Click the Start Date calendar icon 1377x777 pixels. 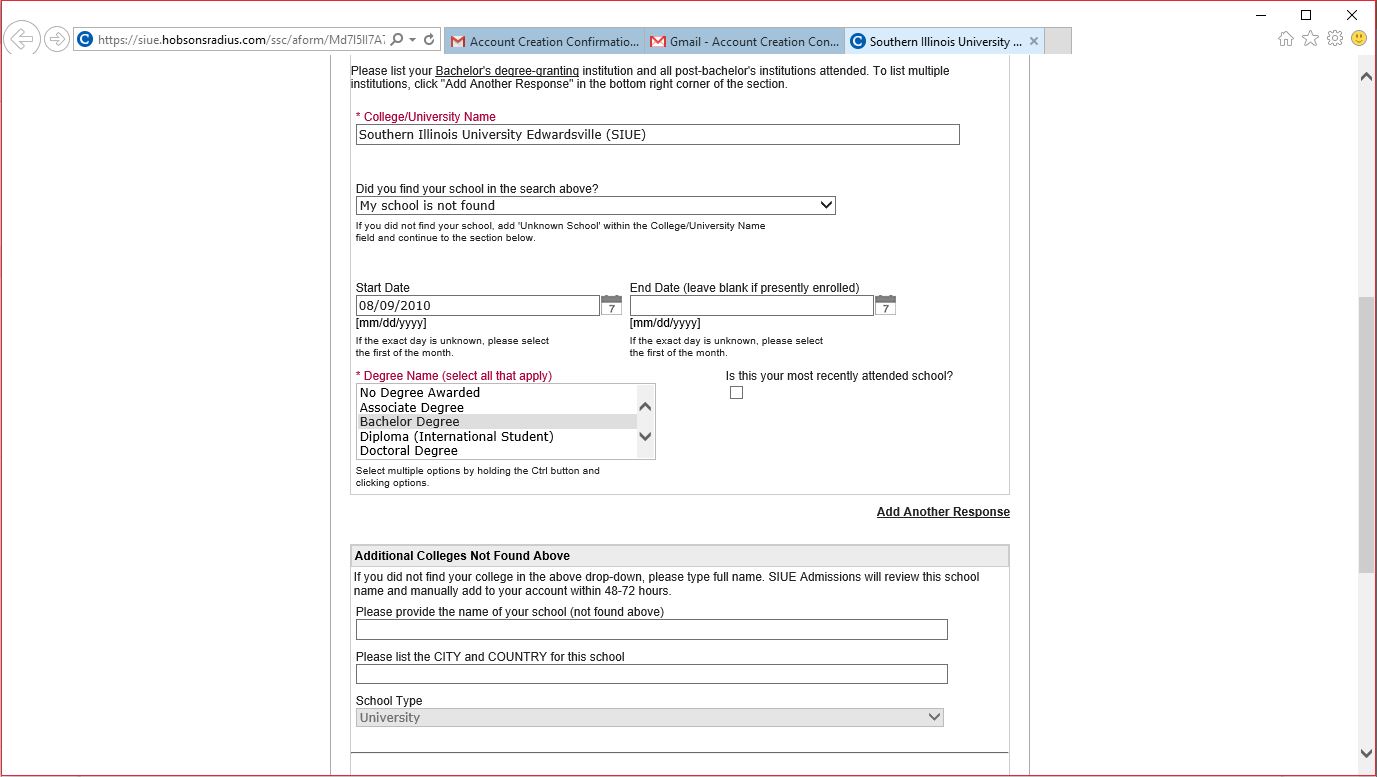click(611, 305)
